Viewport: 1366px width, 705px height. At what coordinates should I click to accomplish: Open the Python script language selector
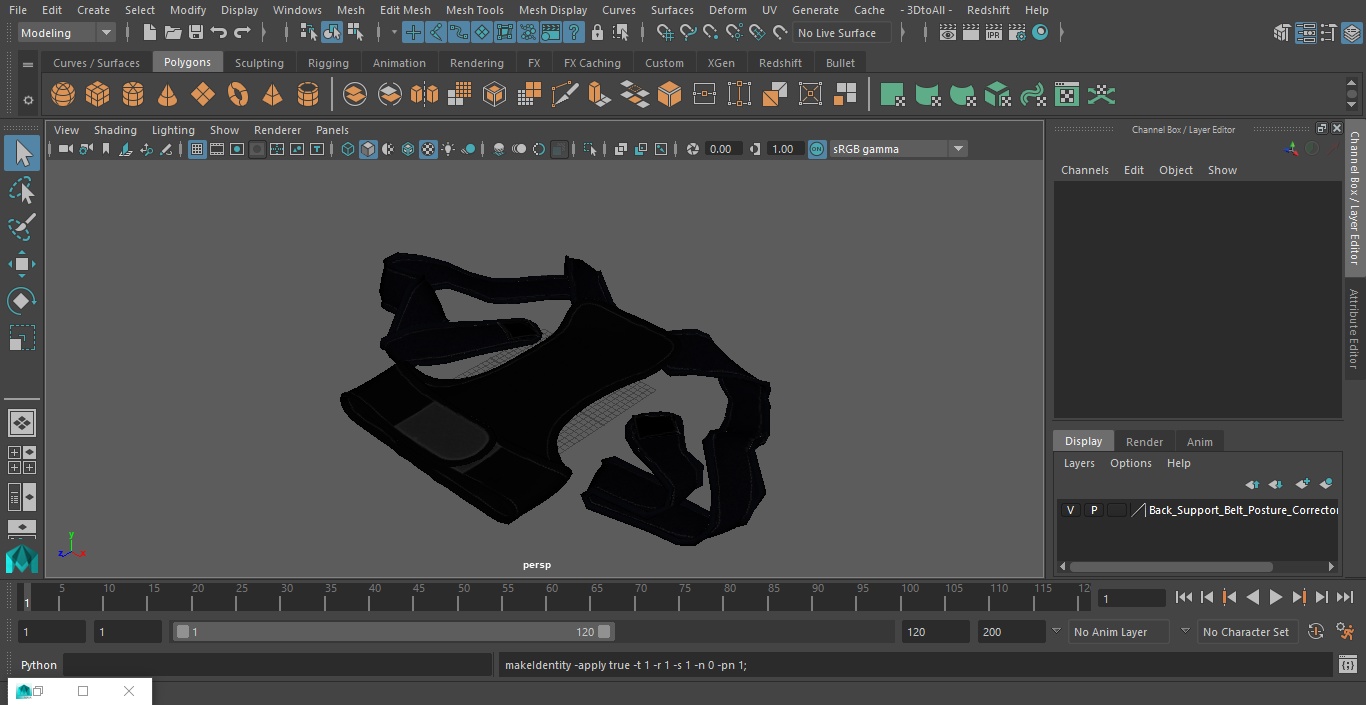coord(39,665)
